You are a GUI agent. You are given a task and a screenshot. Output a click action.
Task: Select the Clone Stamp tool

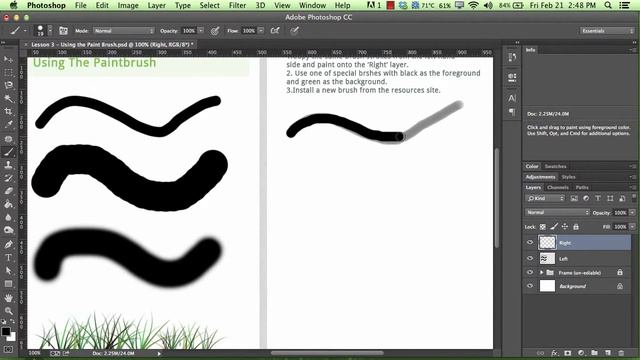[8, 165]
